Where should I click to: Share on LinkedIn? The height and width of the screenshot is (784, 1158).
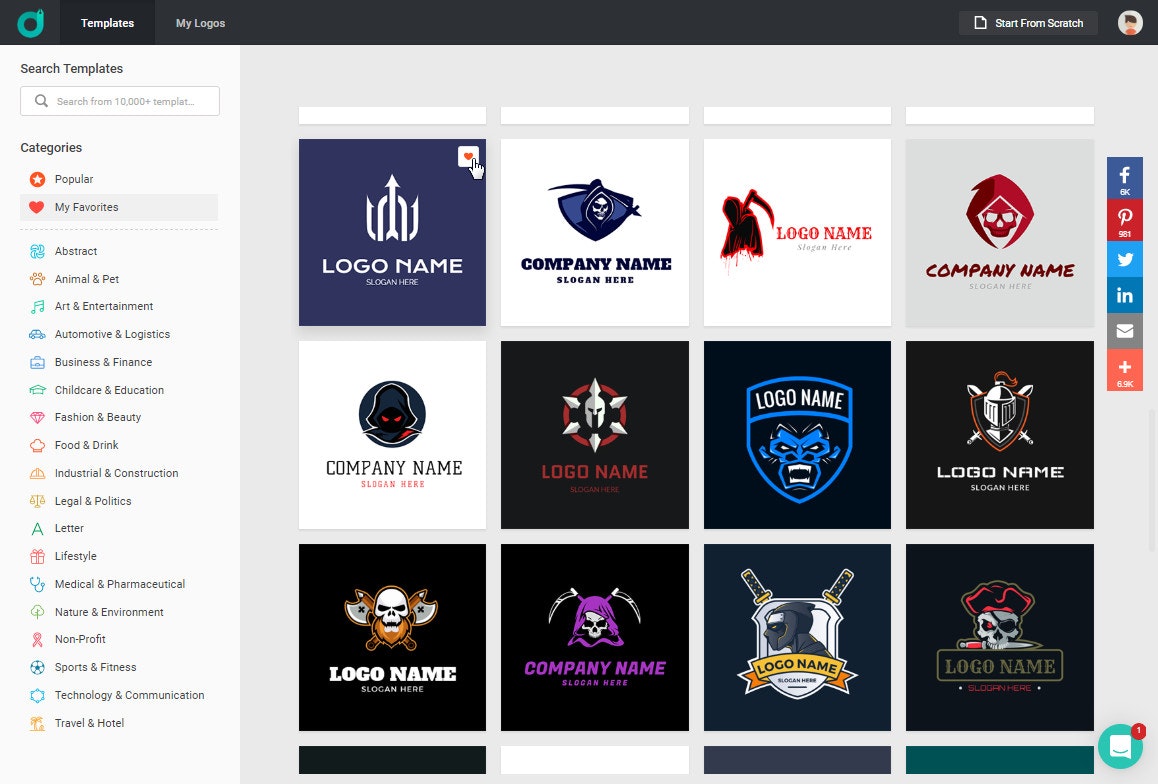click(x=1125, y=295)
